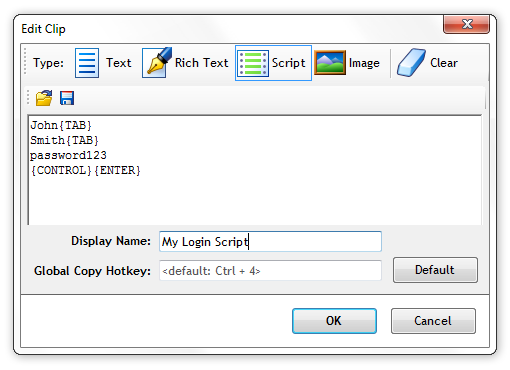This screenshot has height=370, width=510.
Task: Select the Rich Text clip type
Action: (x=185, y=63)
